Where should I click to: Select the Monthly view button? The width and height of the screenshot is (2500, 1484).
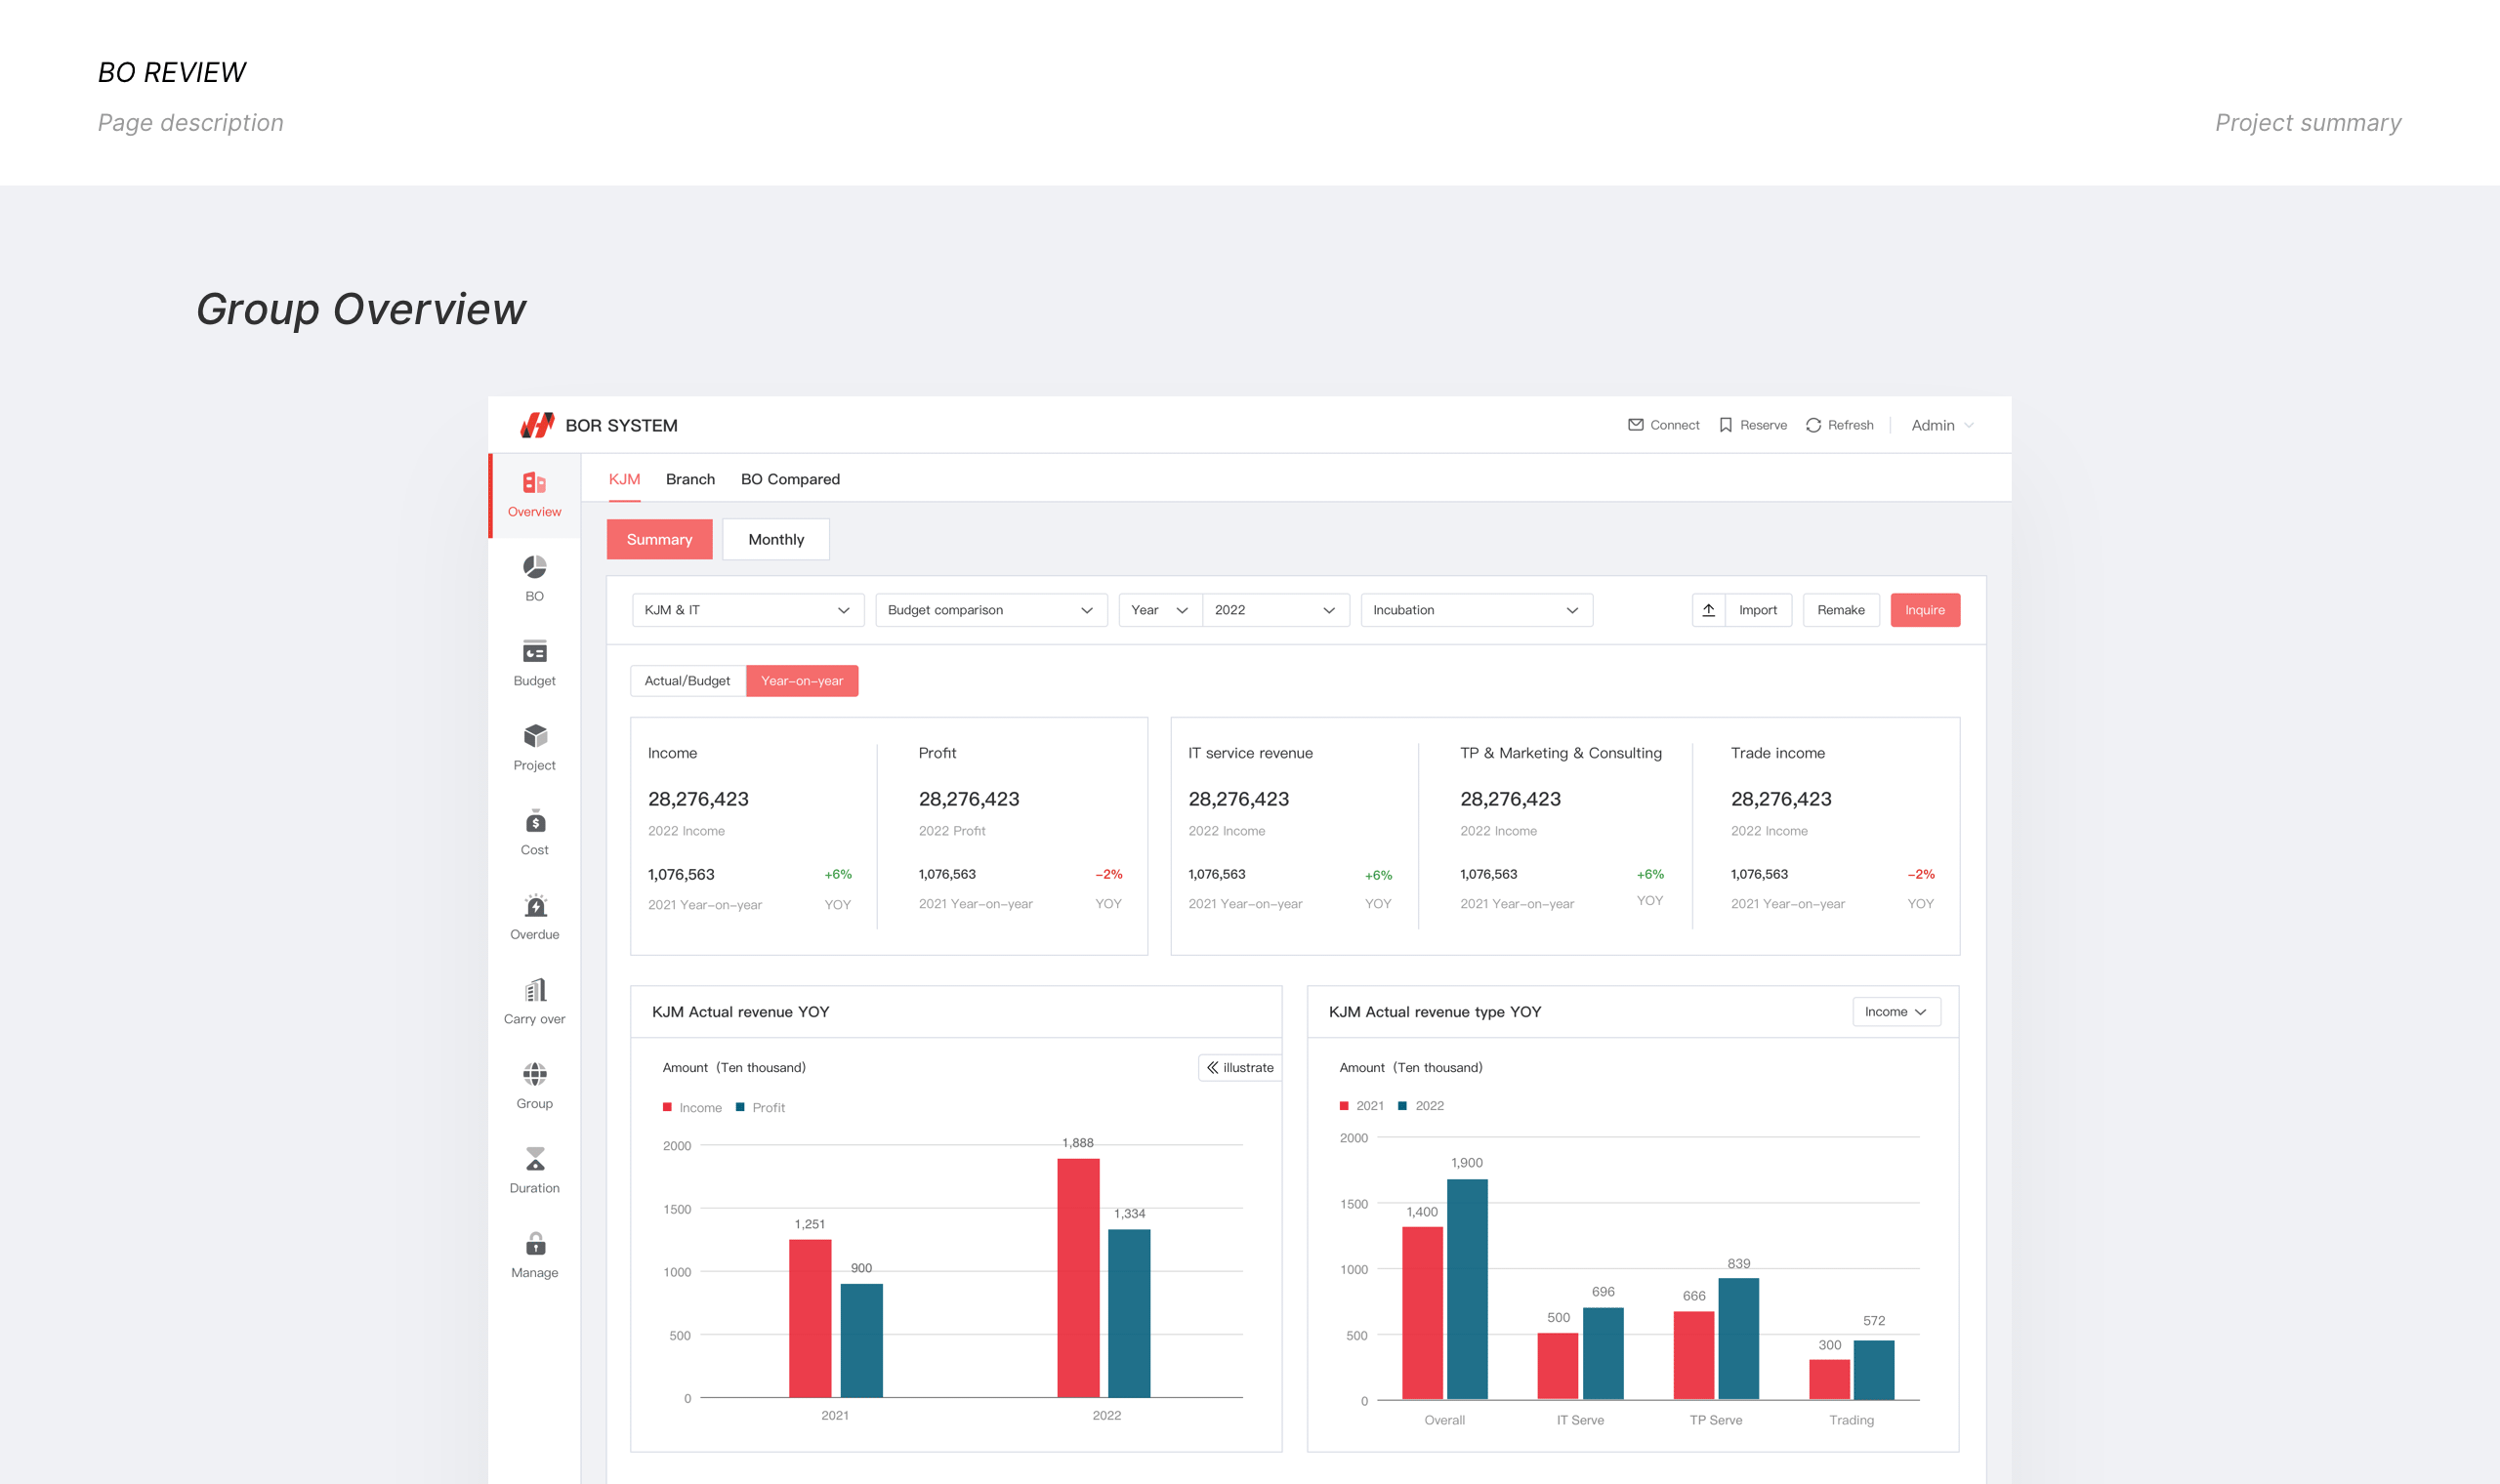coord(776,539)
